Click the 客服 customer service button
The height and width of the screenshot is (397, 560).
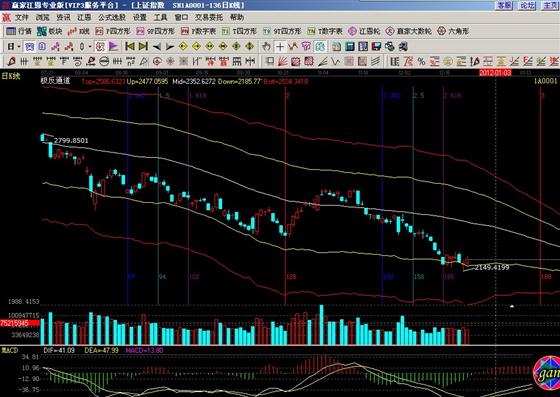tap(504, 5)
